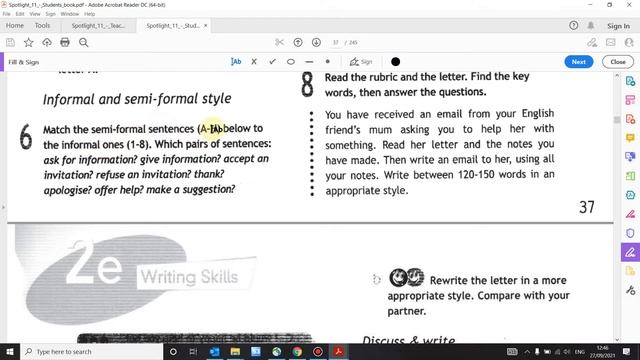Select the line tool
This screenshot has height=360, width=640.
click(x=309, y=62)
